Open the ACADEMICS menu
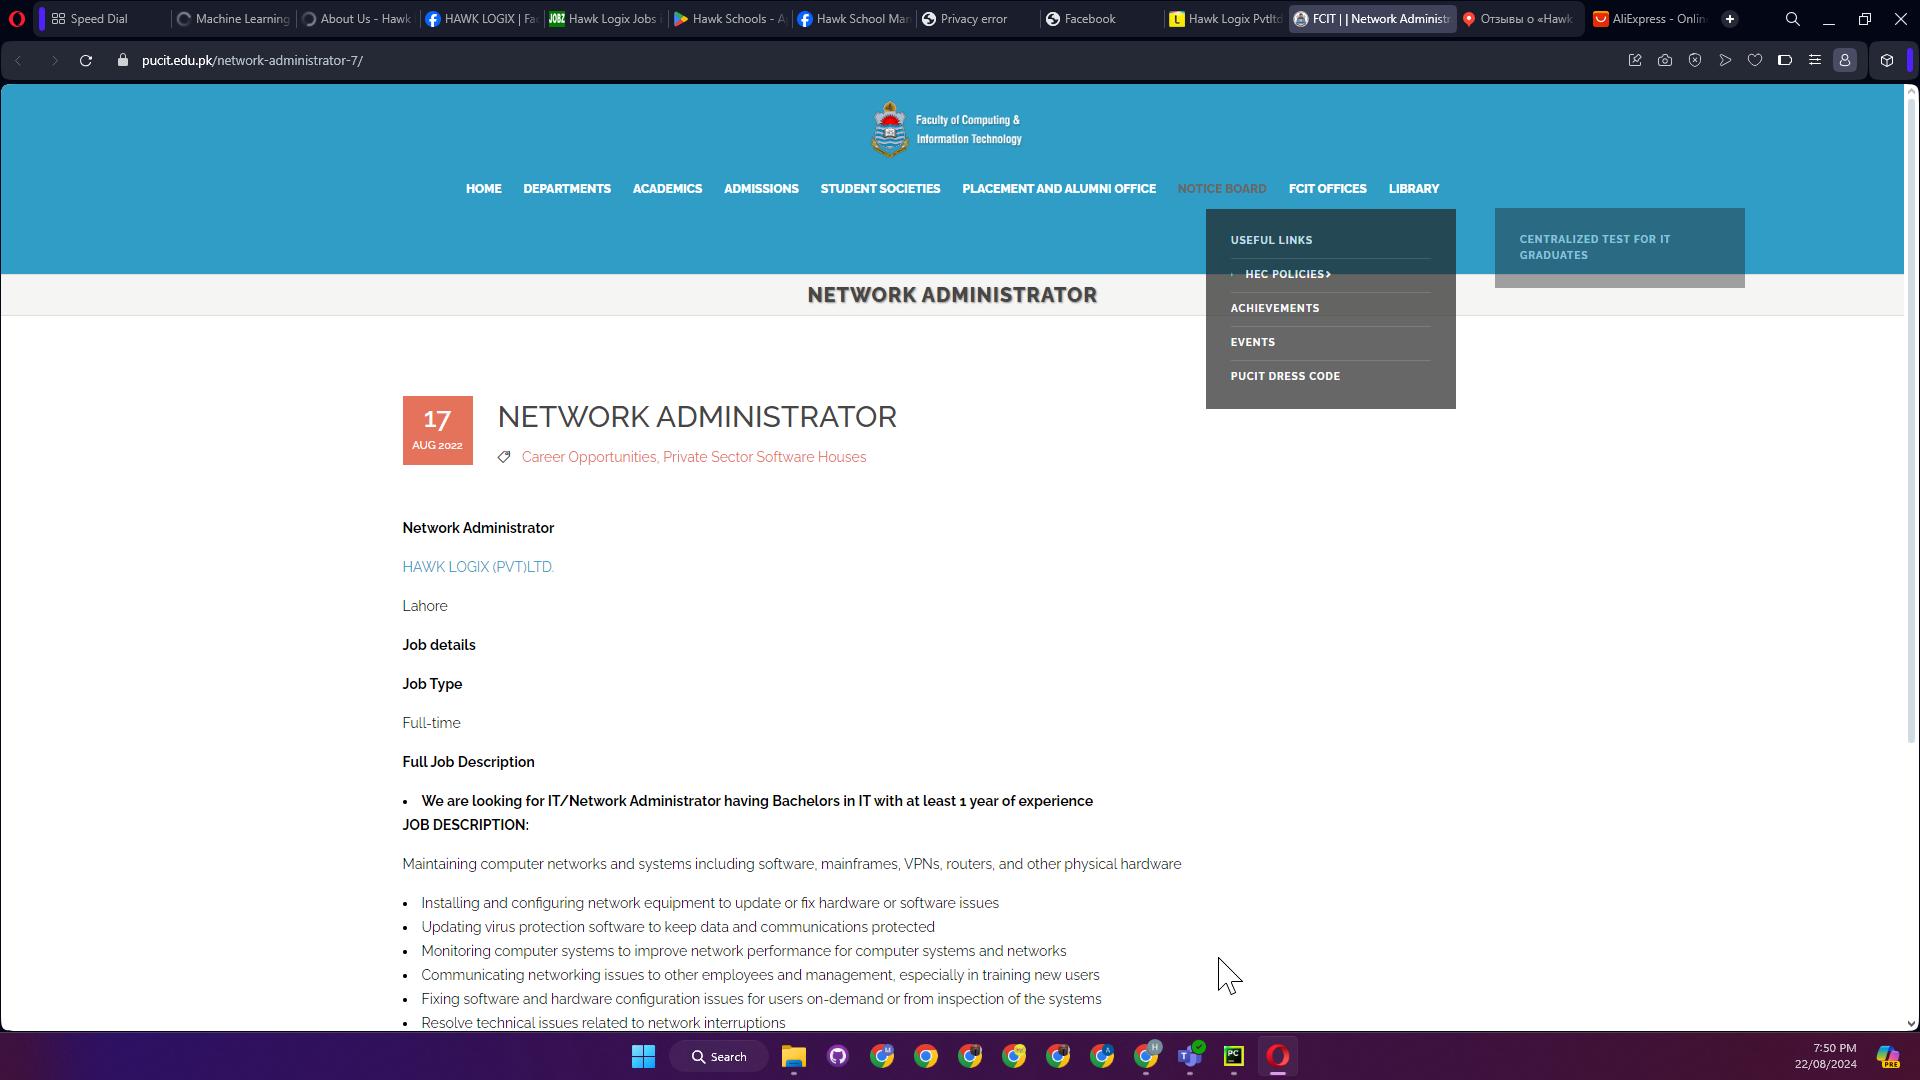The height and width of the screenshot is (1080, 1920). click(667, 189)
